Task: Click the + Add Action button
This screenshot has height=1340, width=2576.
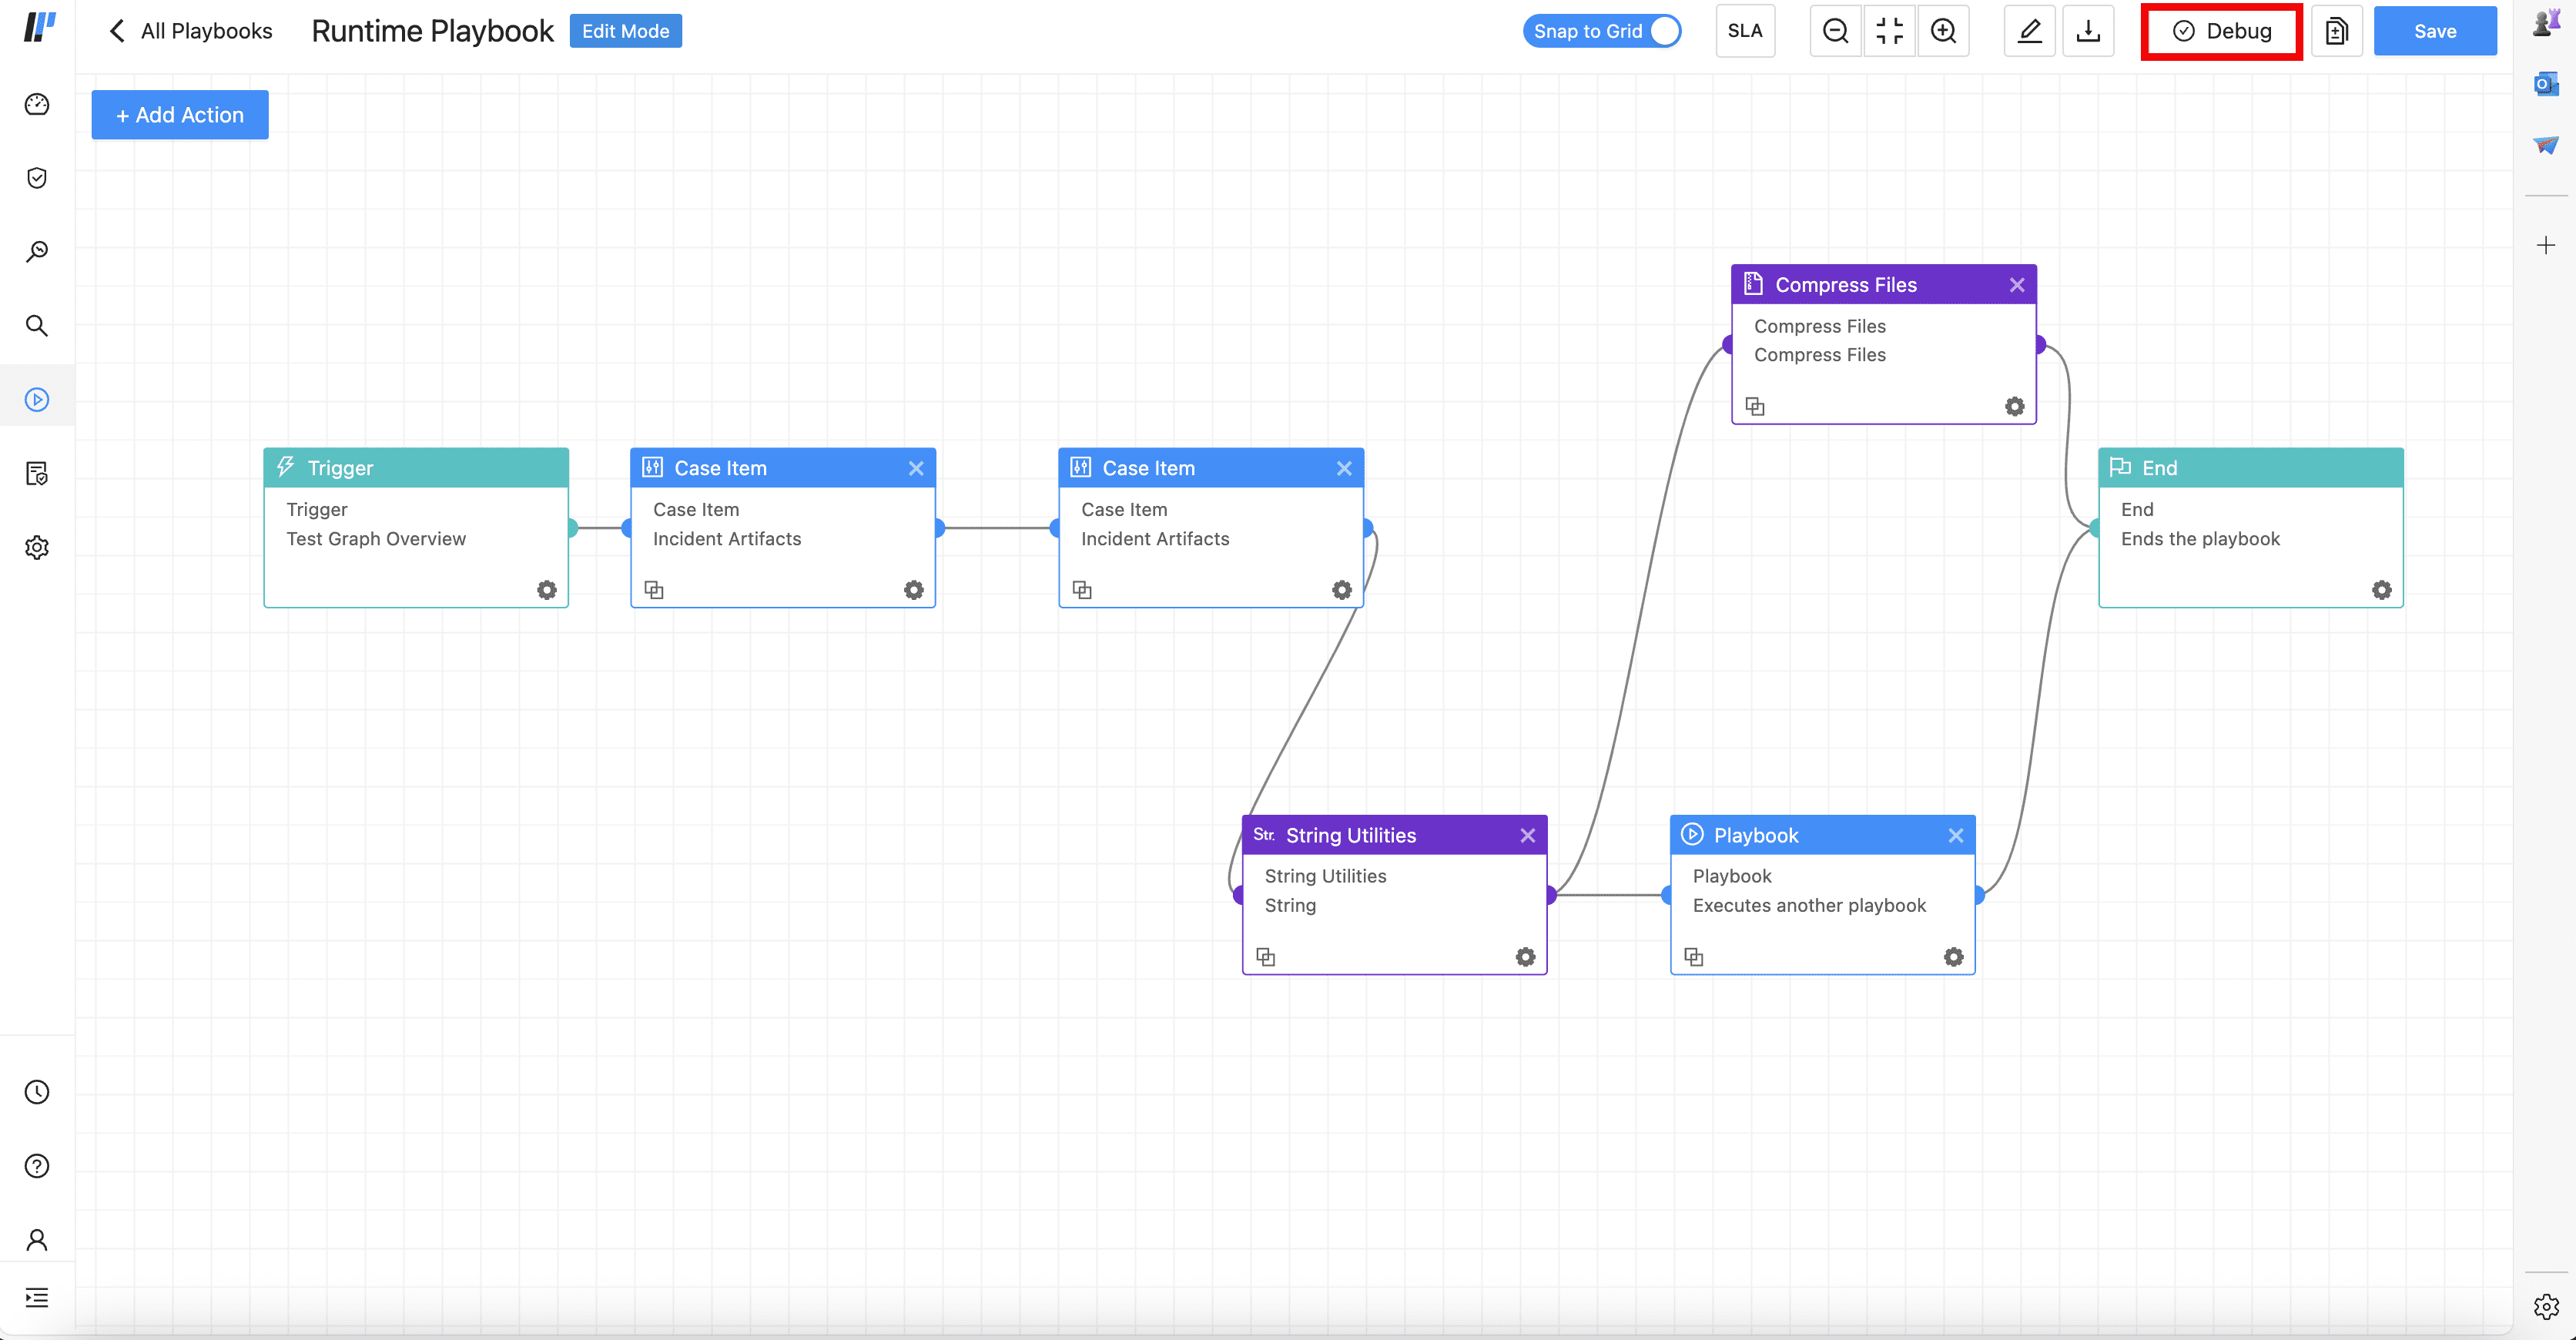Action: point(180,115)
